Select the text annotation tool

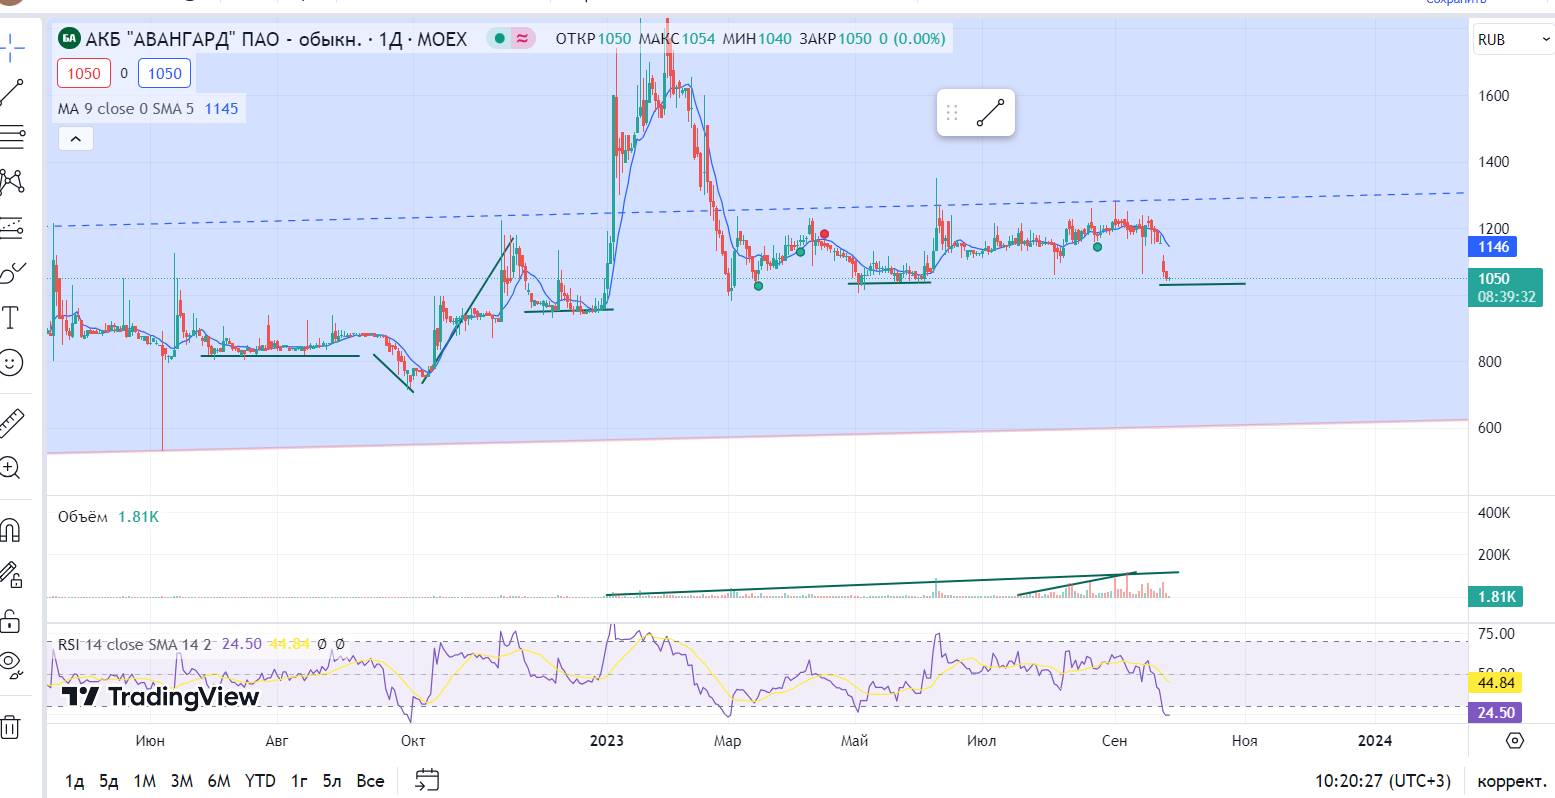(x=11, y=318)
